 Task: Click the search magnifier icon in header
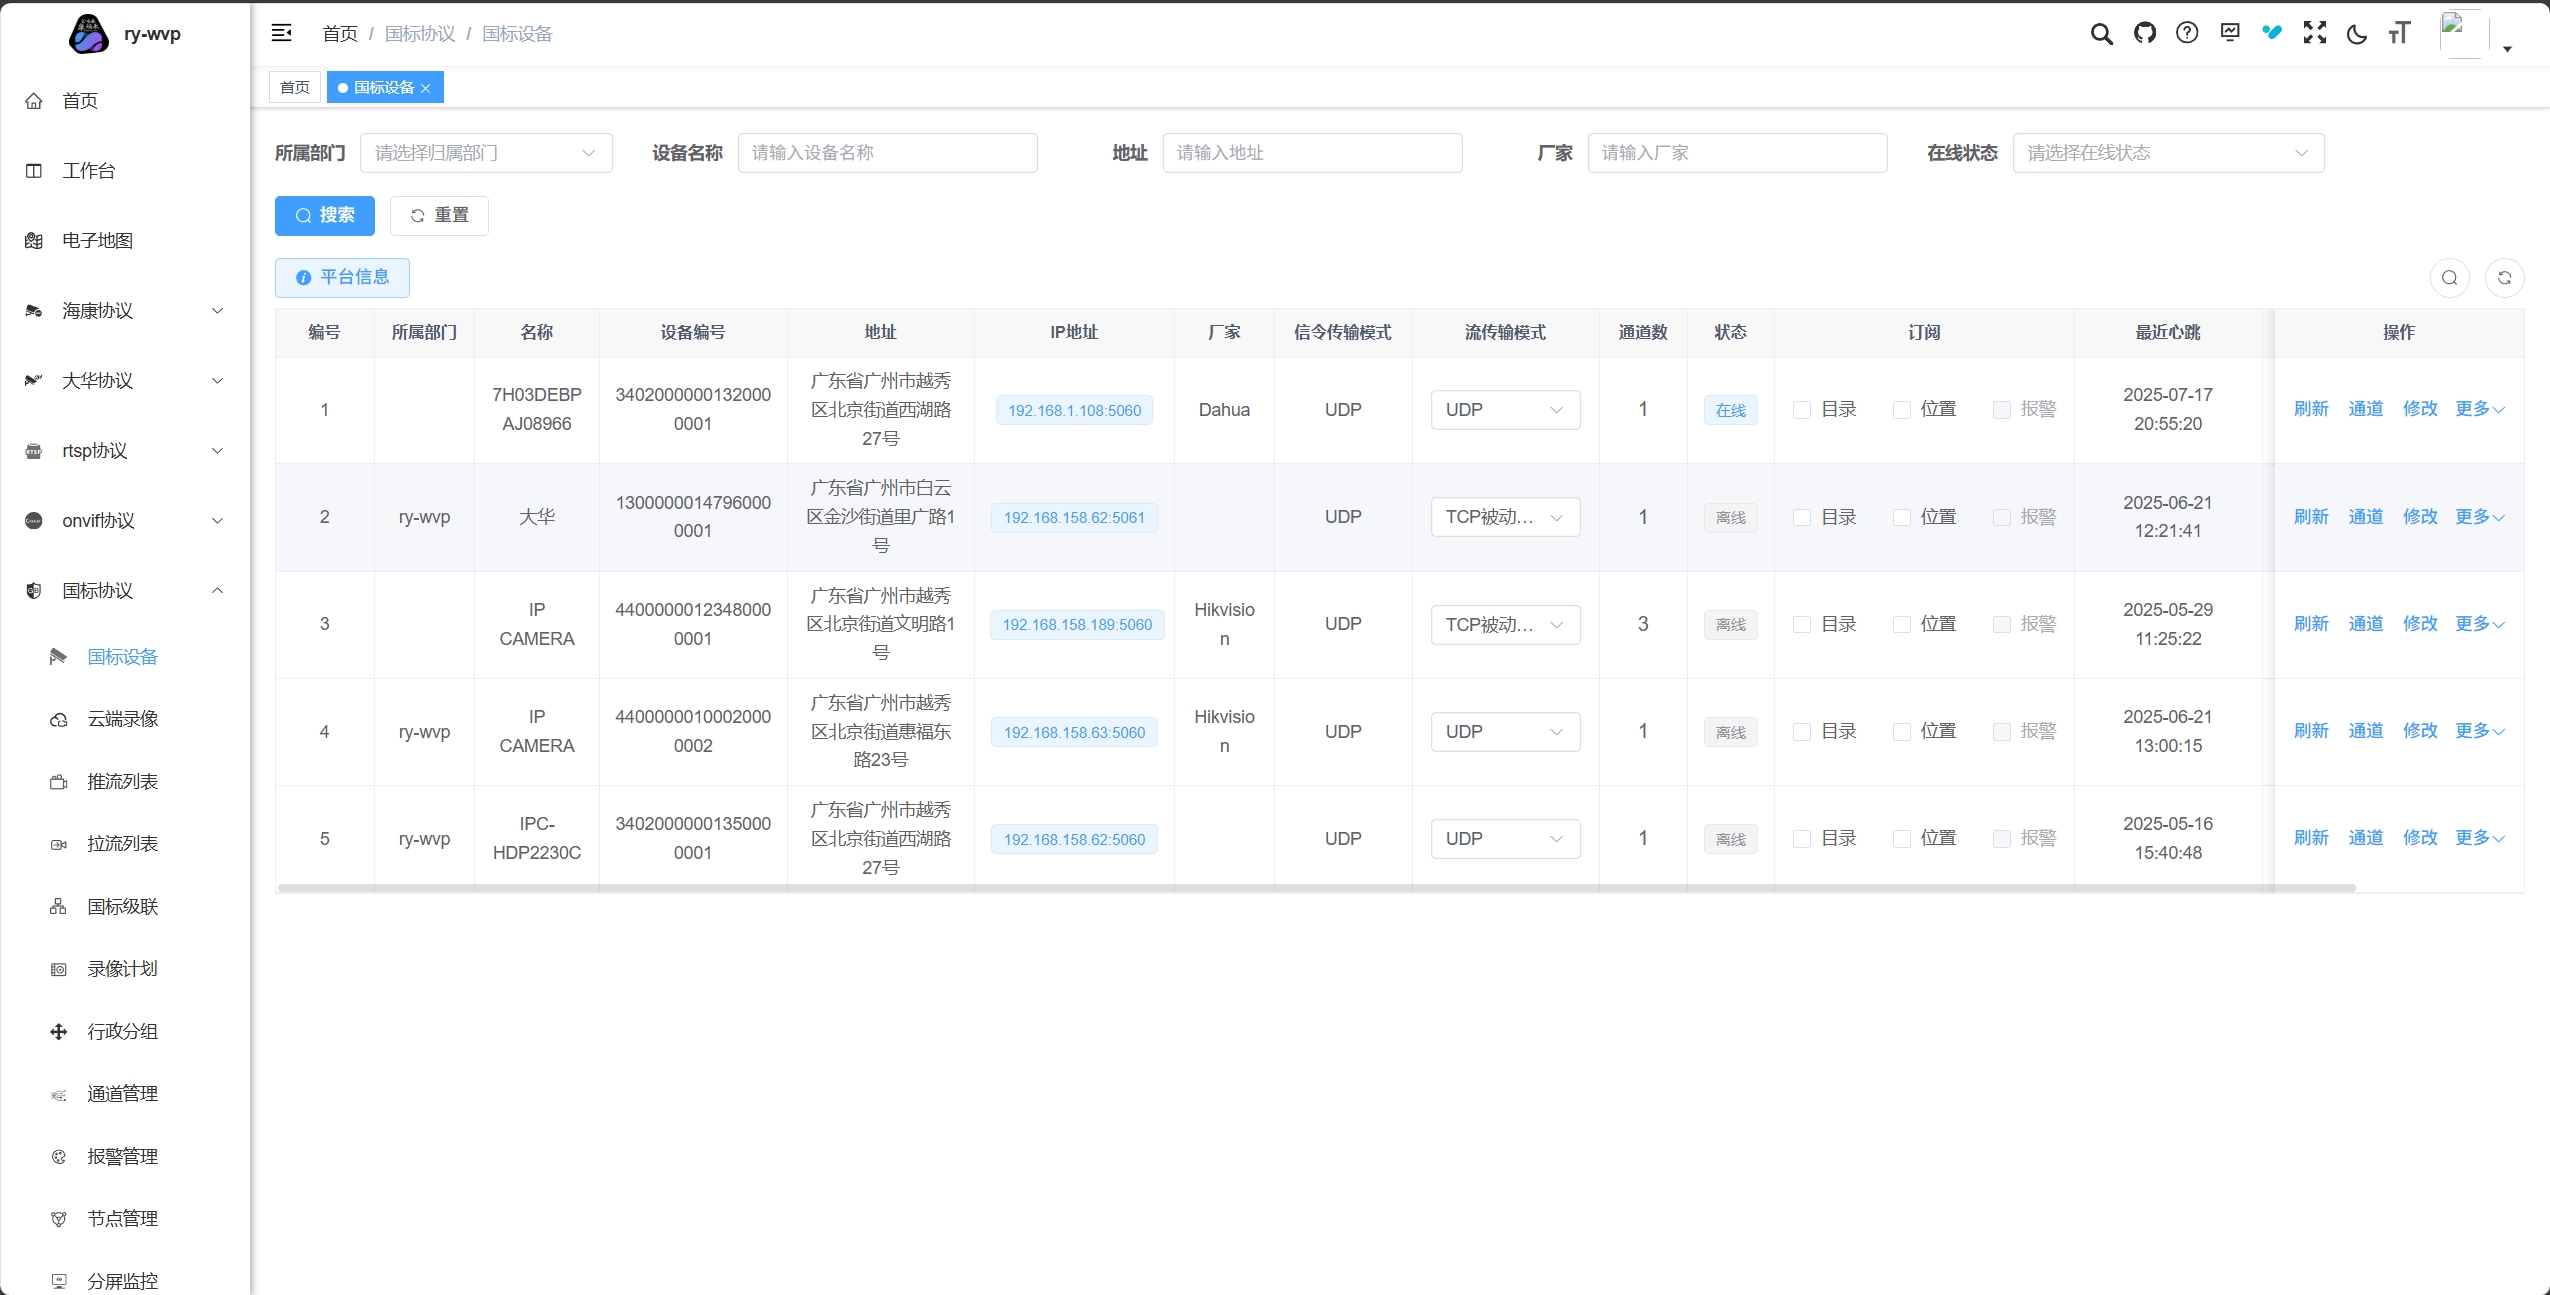click(x=2101, y=34)
